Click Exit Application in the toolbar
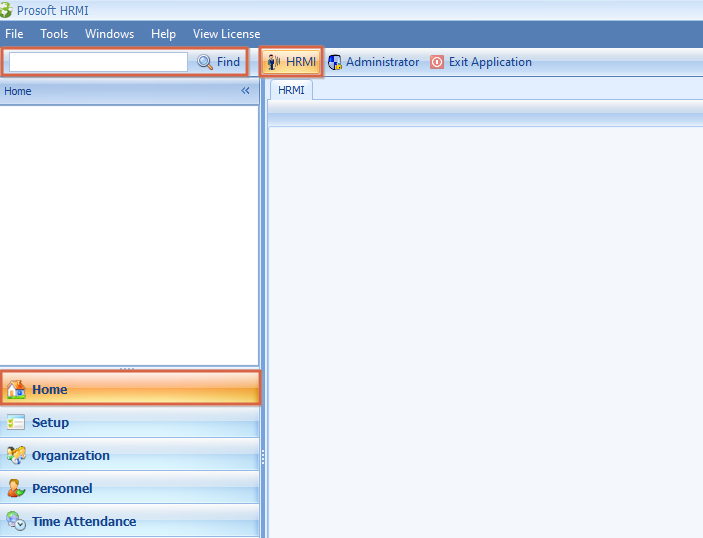This screenshot has width=703, height=538. [x=481, y=62]
